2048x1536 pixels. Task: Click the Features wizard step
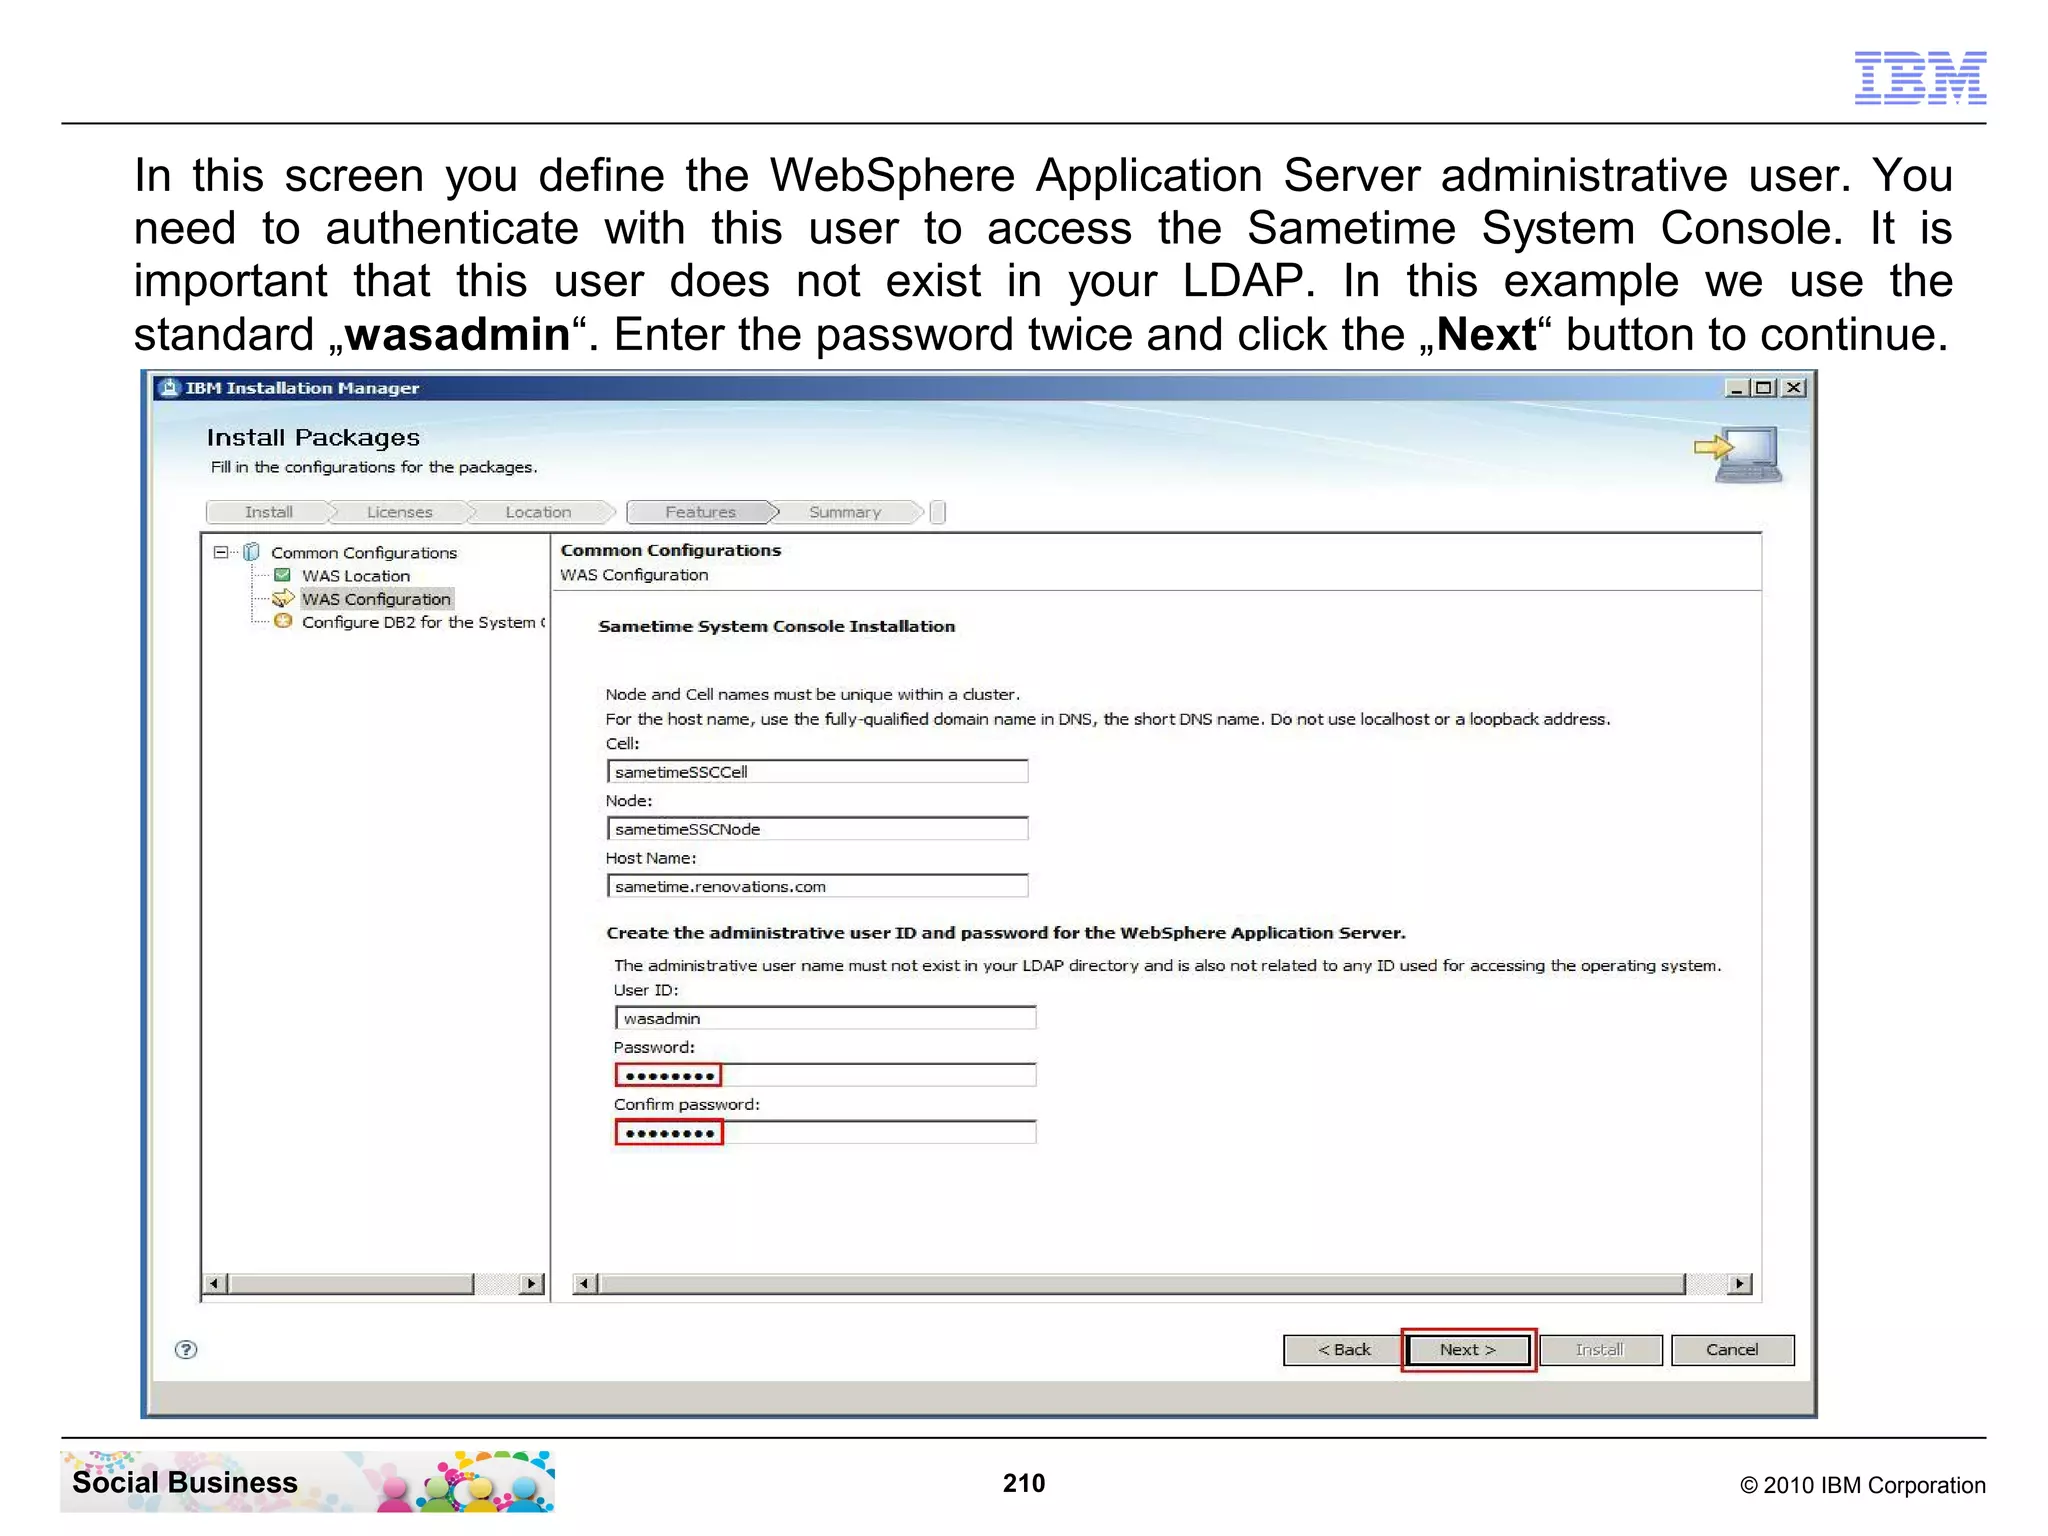(x=700, y=512)
